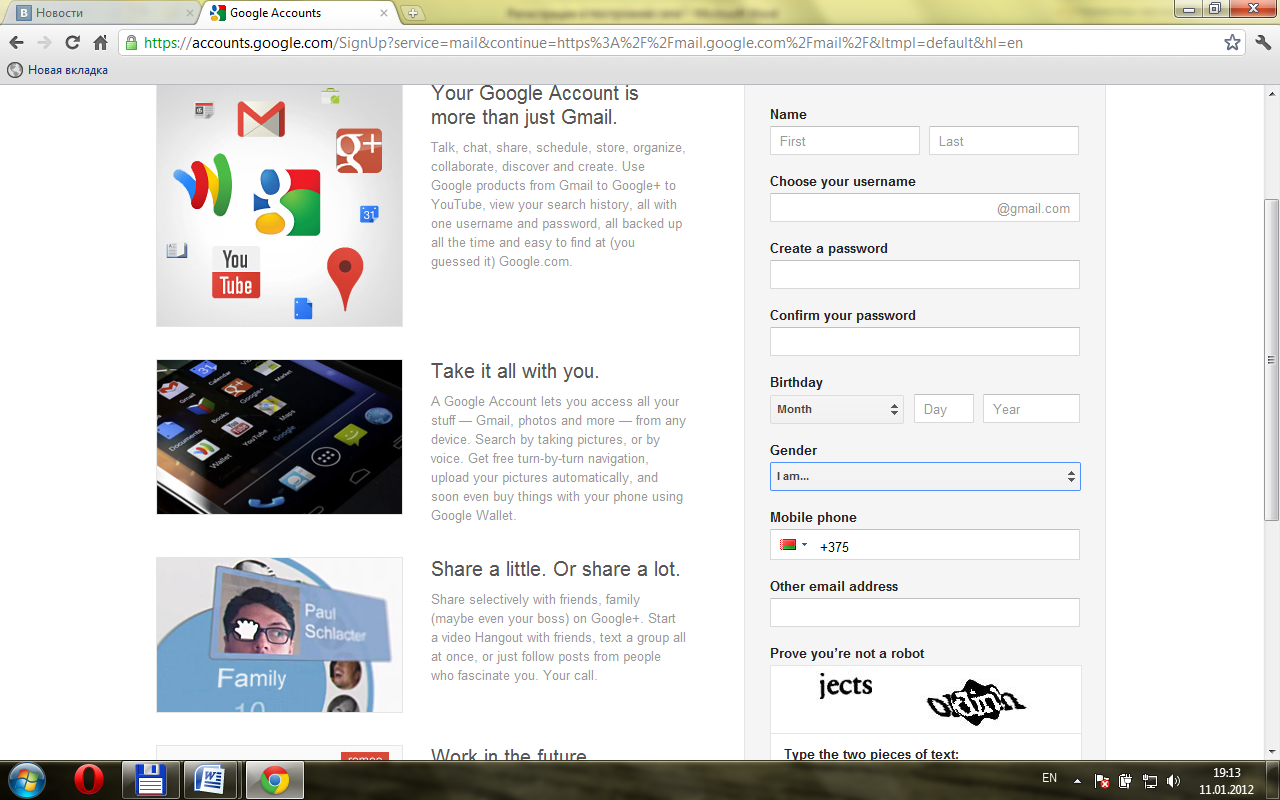Reload the page with the refresh icon
The image size is (1280, 800).
[72, 43]
